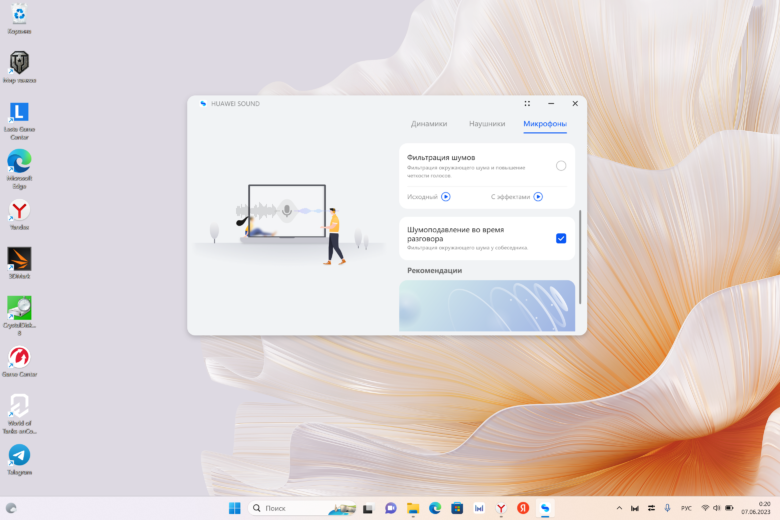Play the Исходный sound sample
Viewport: 780px width, 520px height.
(446, 197)
